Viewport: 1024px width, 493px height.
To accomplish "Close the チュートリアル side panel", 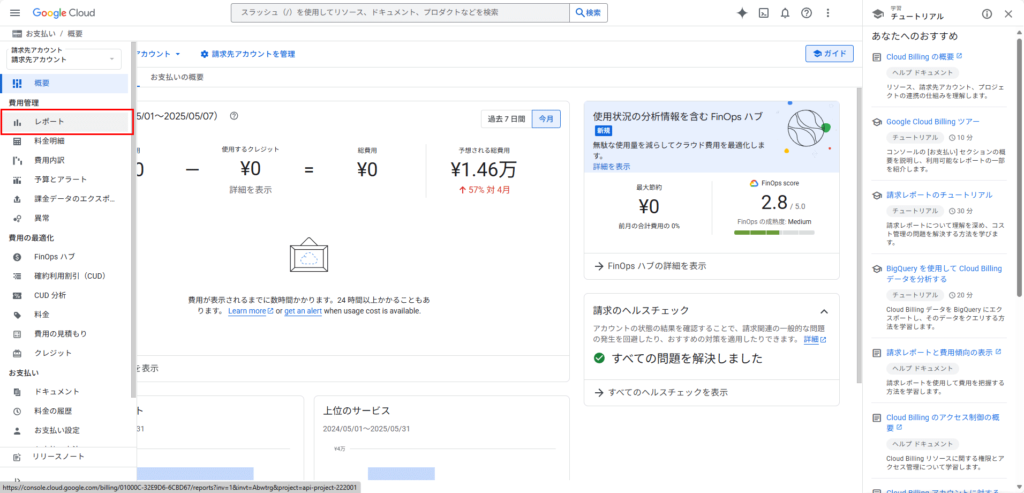I will [x=1008, y=14].
